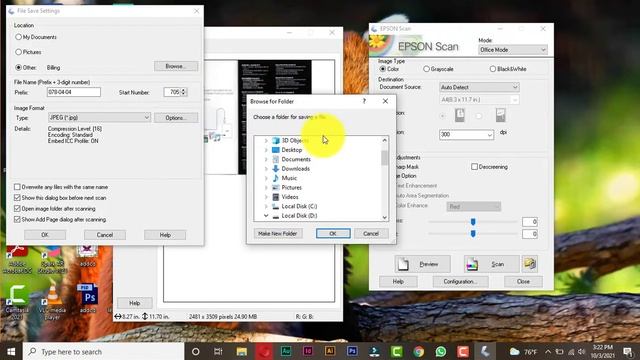The width and height of the screenshot is (640, 360).
Task: Open image format Type dropdown showing JPEG
Action: point(99,118)
